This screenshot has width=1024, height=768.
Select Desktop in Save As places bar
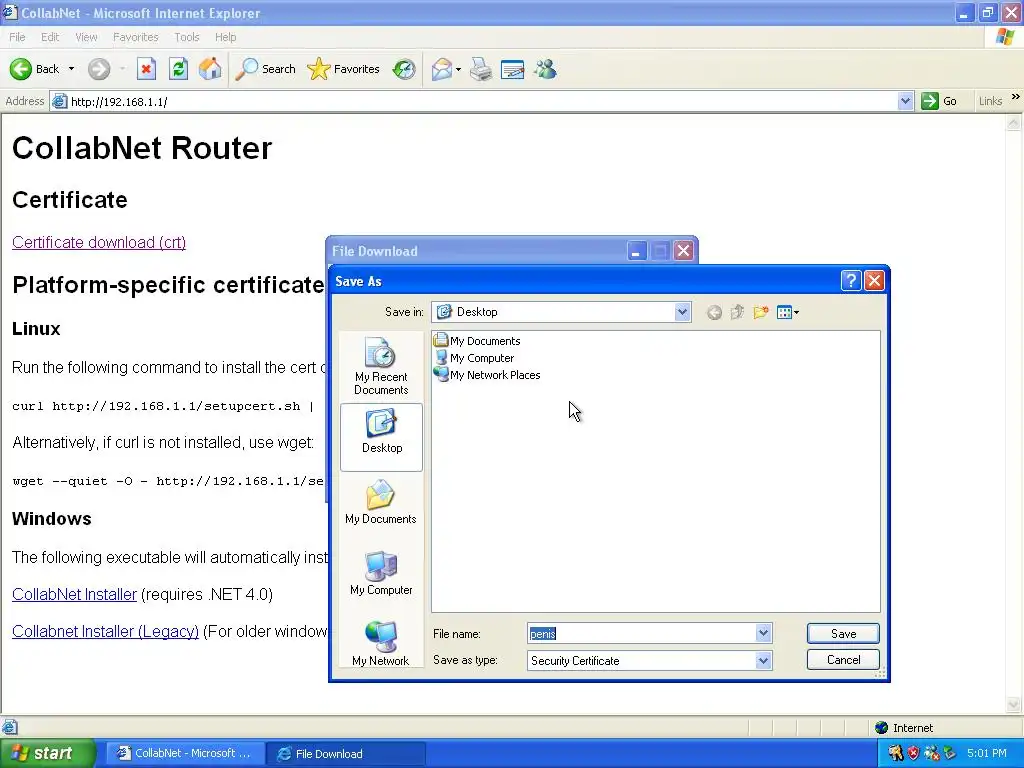point(381,437)
